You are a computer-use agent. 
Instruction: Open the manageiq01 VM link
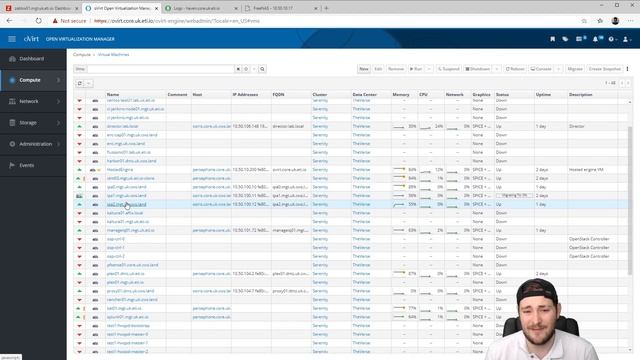click(131, 230)
